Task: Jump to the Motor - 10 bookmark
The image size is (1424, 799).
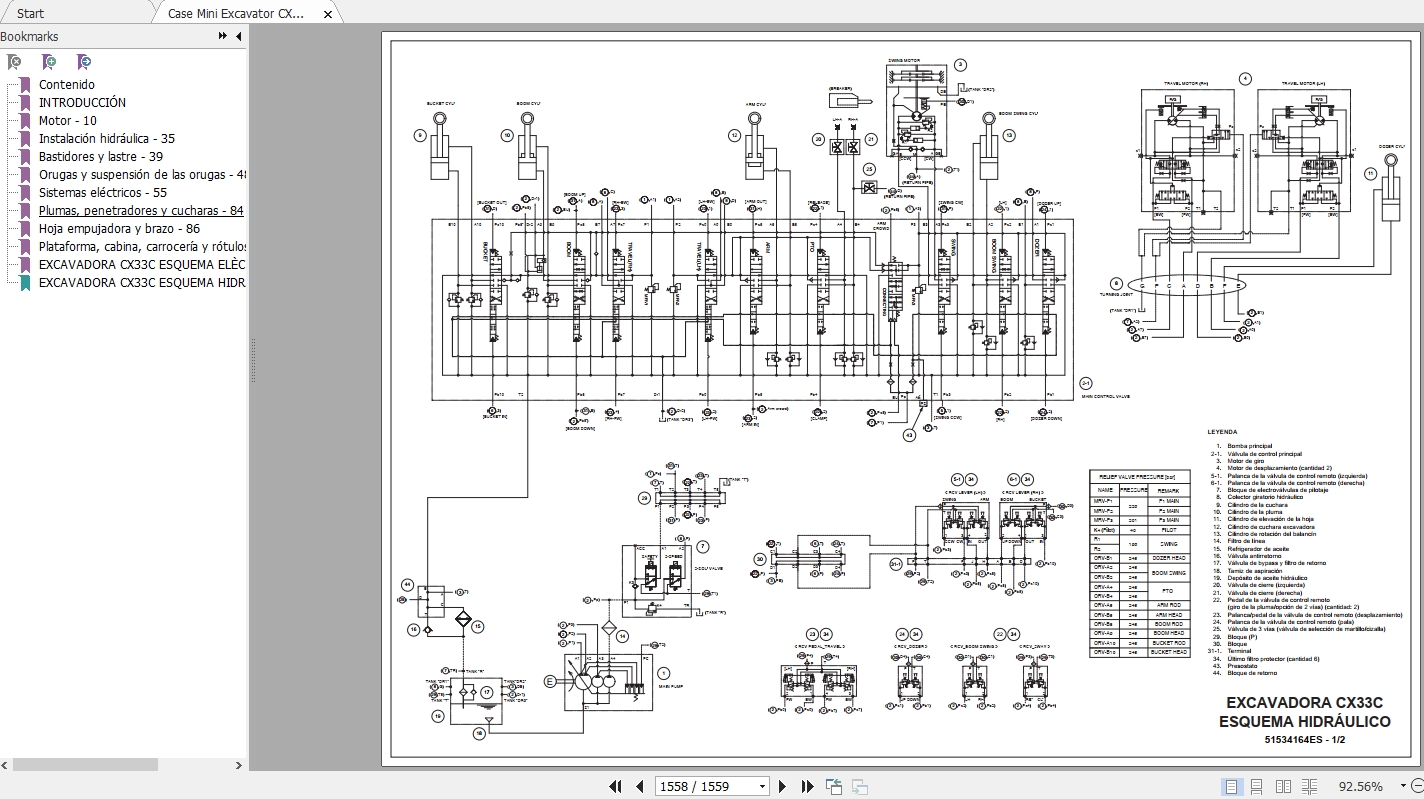Action: (68, 121)
